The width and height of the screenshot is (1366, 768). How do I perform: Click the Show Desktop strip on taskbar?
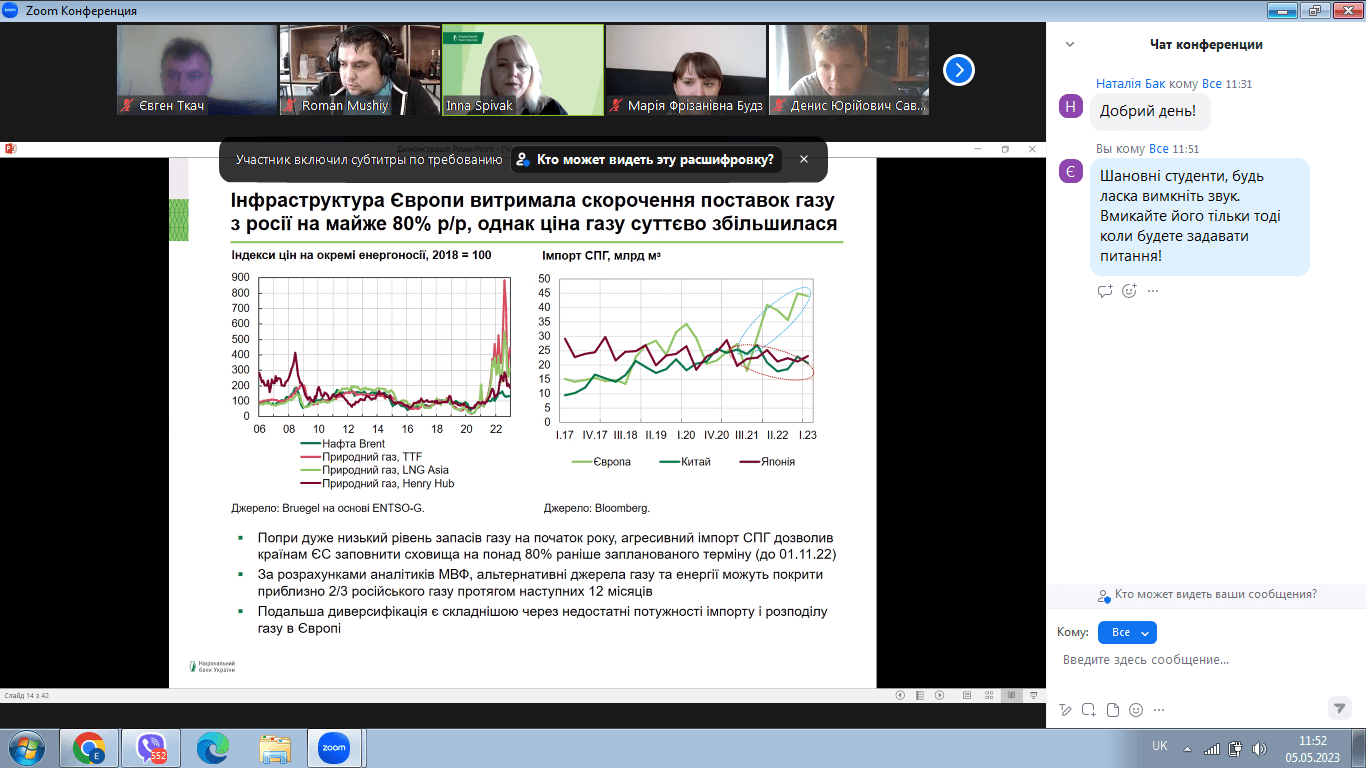pos(1359,748)
